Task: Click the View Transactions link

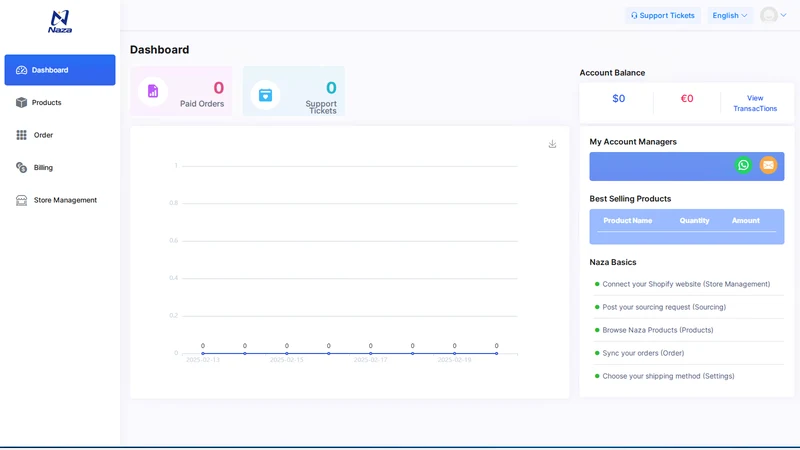Action: [x=755, y=103]
